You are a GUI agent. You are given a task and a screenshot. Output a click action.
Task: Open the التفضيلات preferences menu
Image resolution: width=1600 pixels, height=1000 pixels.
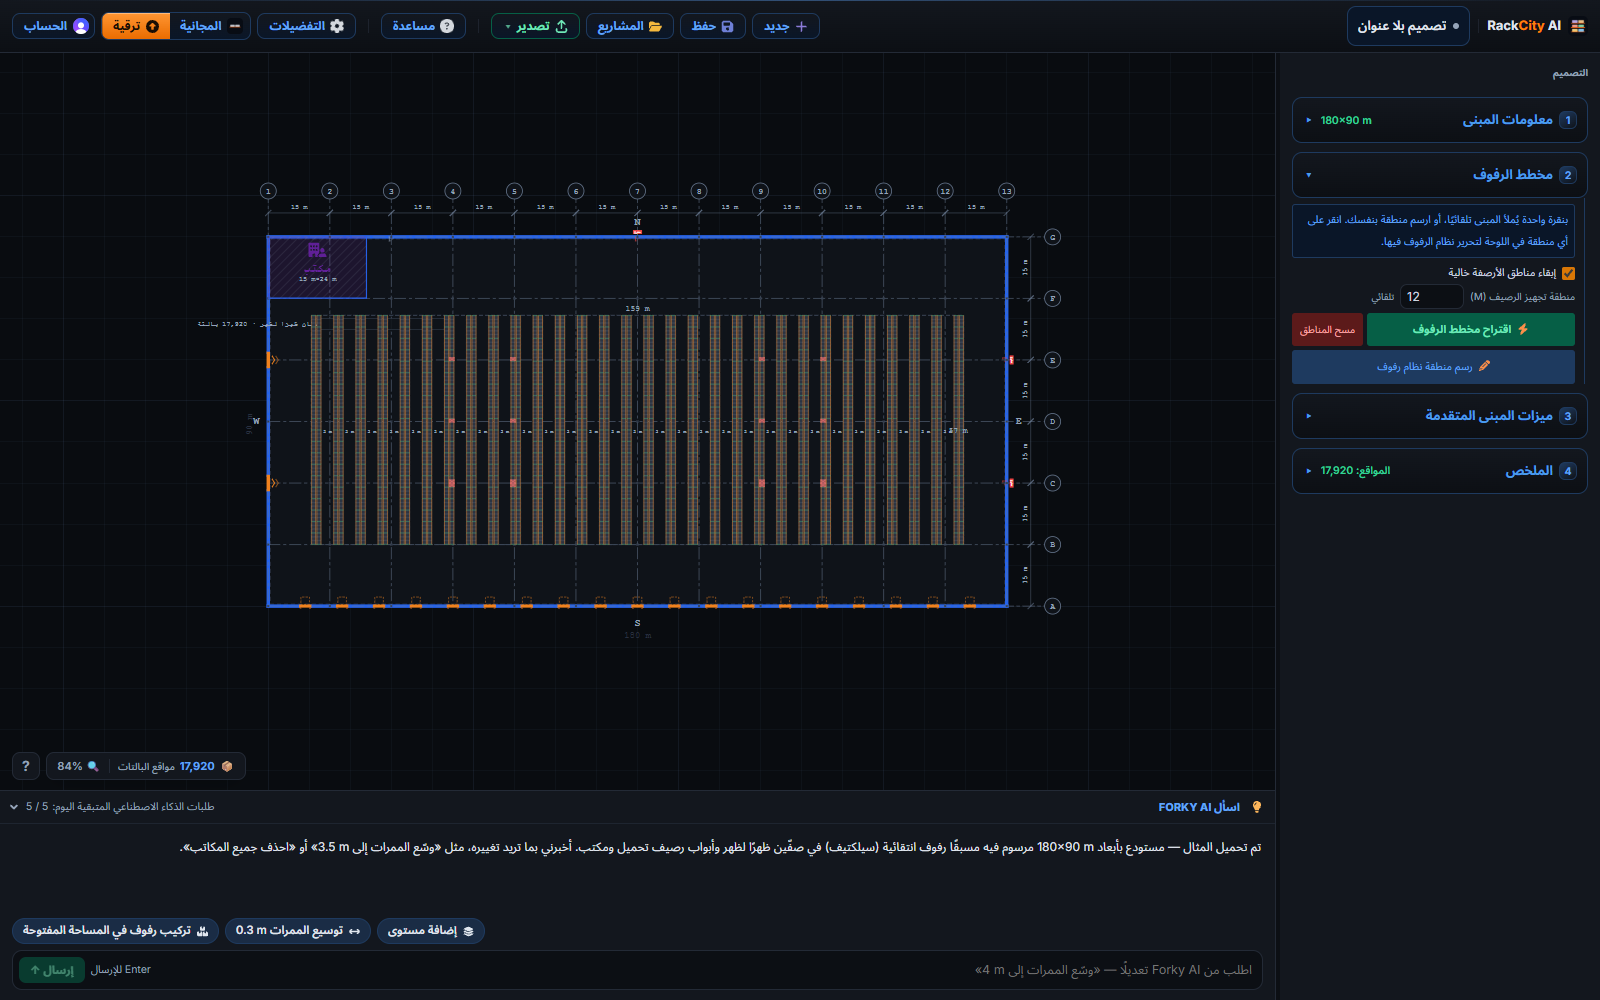tap(306, 26)
